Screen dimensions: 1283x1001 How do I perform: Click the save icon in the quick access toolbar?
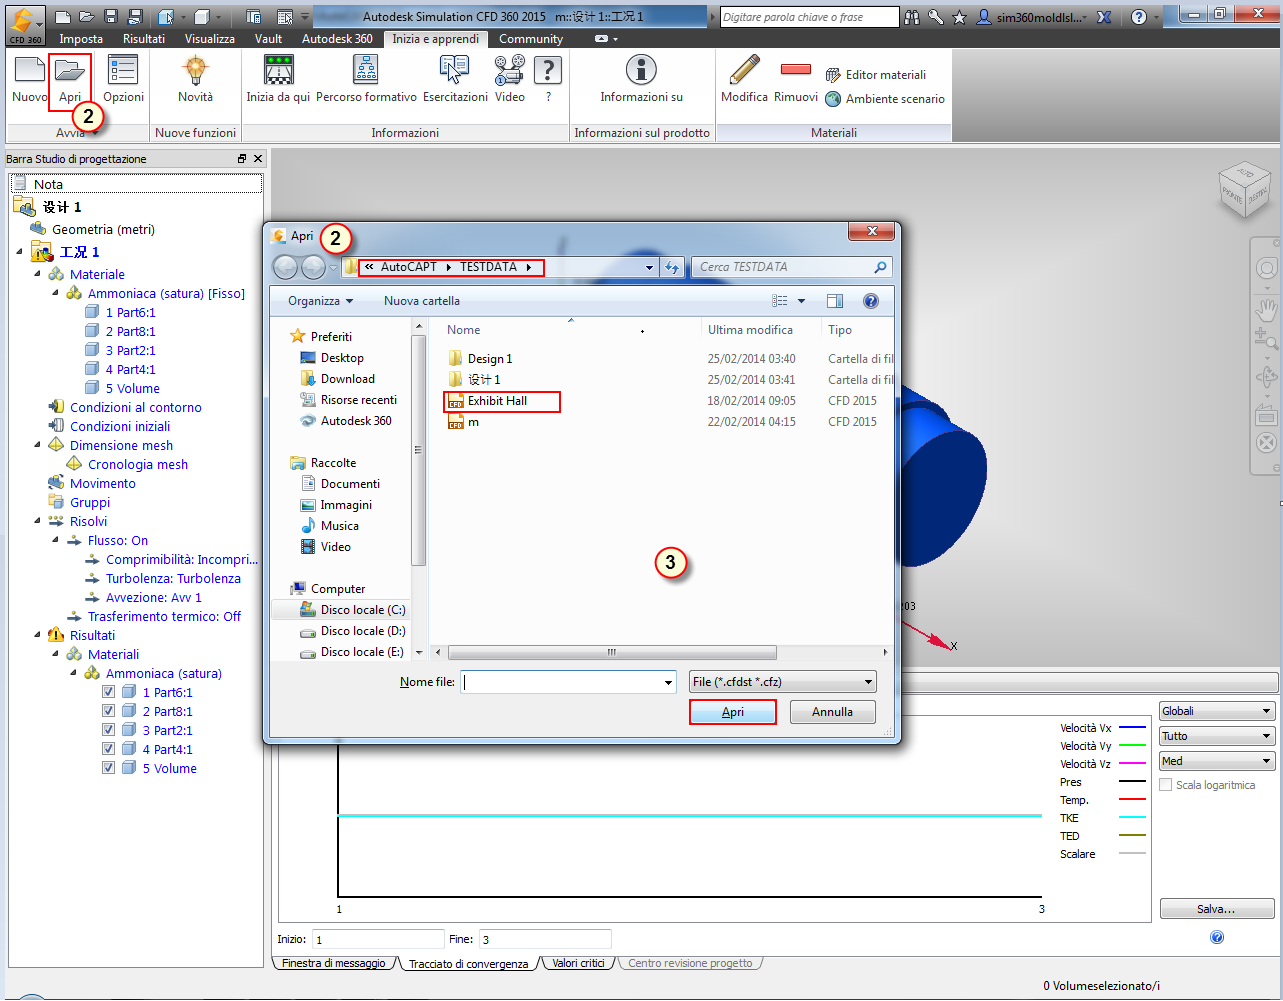click(x=111, y=17)
